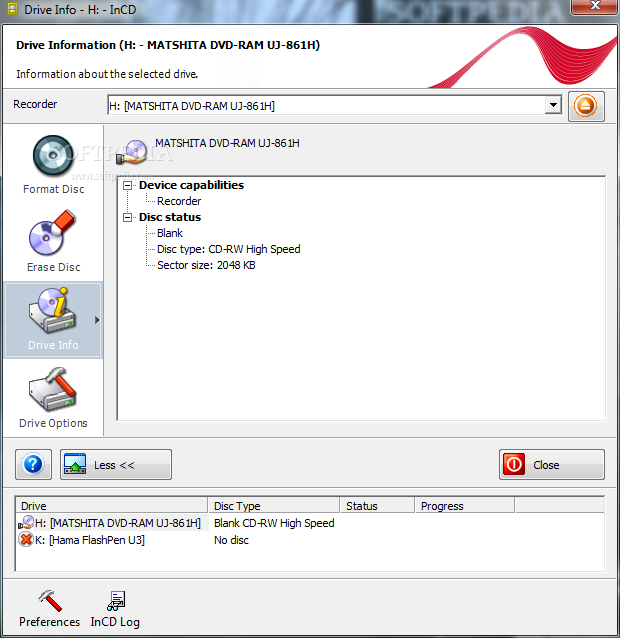
Task: Open Drive Options in the sidebar
Action: [x=53, y=398]
